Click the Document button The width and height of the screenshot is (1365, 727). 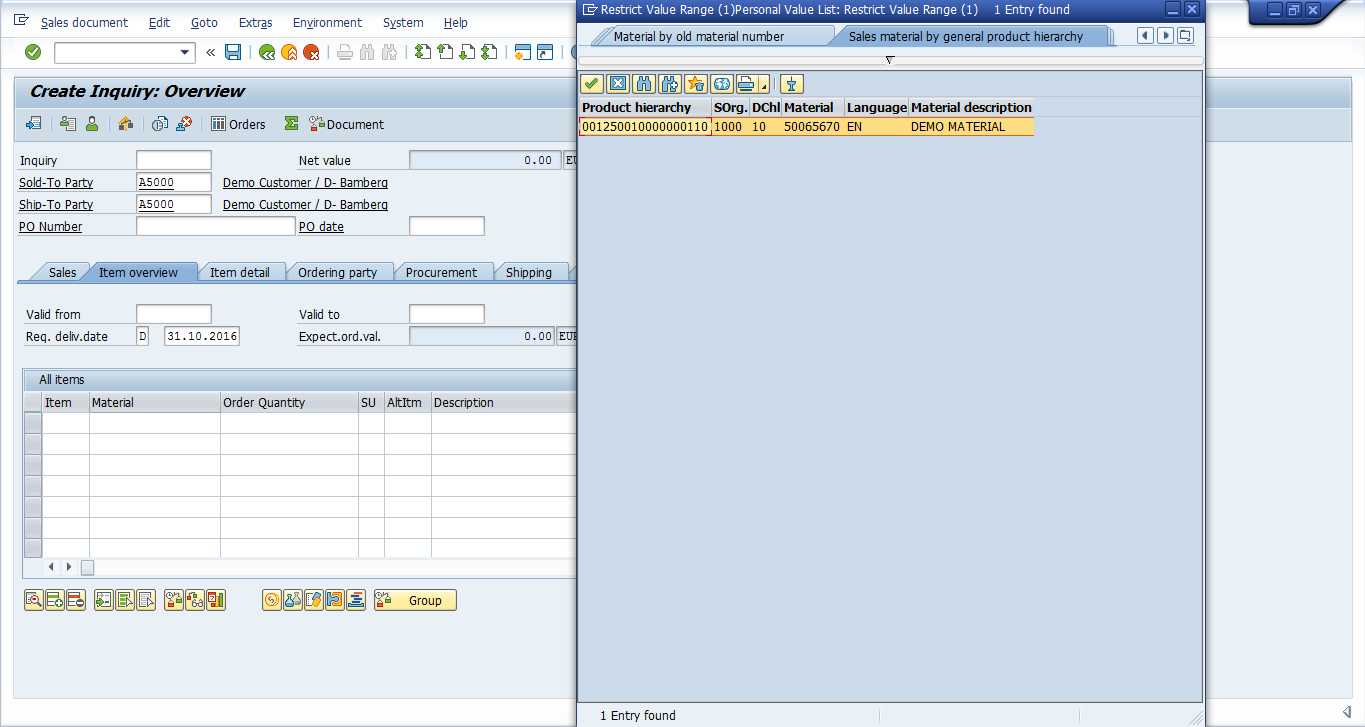[x=346, y=124]
